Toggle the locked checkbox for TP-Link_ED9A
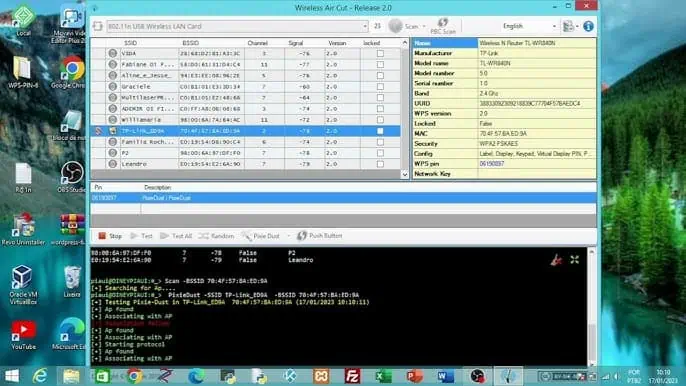Screen dimensions: 686x386 point(380,131)
